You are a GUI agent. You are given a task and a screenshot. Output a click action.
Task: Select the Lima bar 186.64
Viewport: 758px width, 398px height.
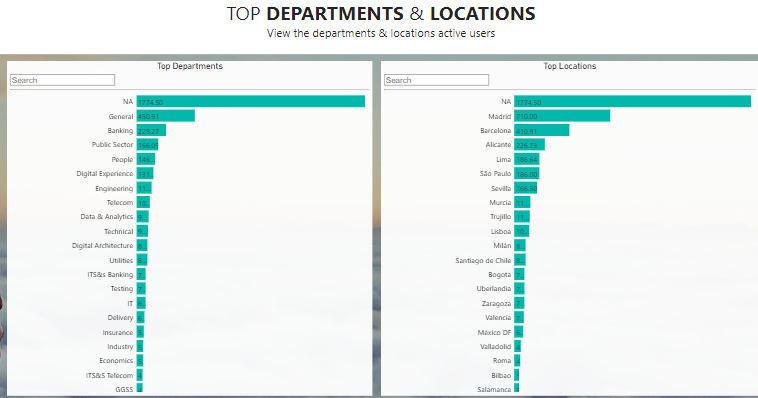coord(527,160)
